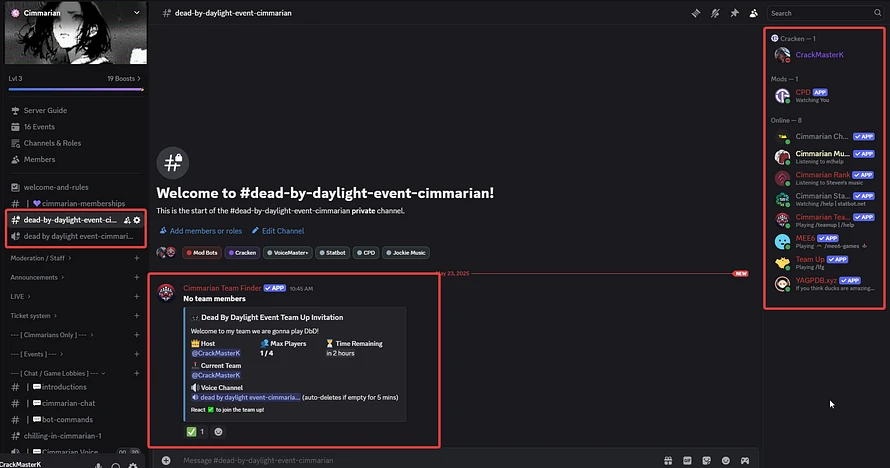890x468 pixels.
Task: Open the GIF picker
Action: click(x=687, y=461)
